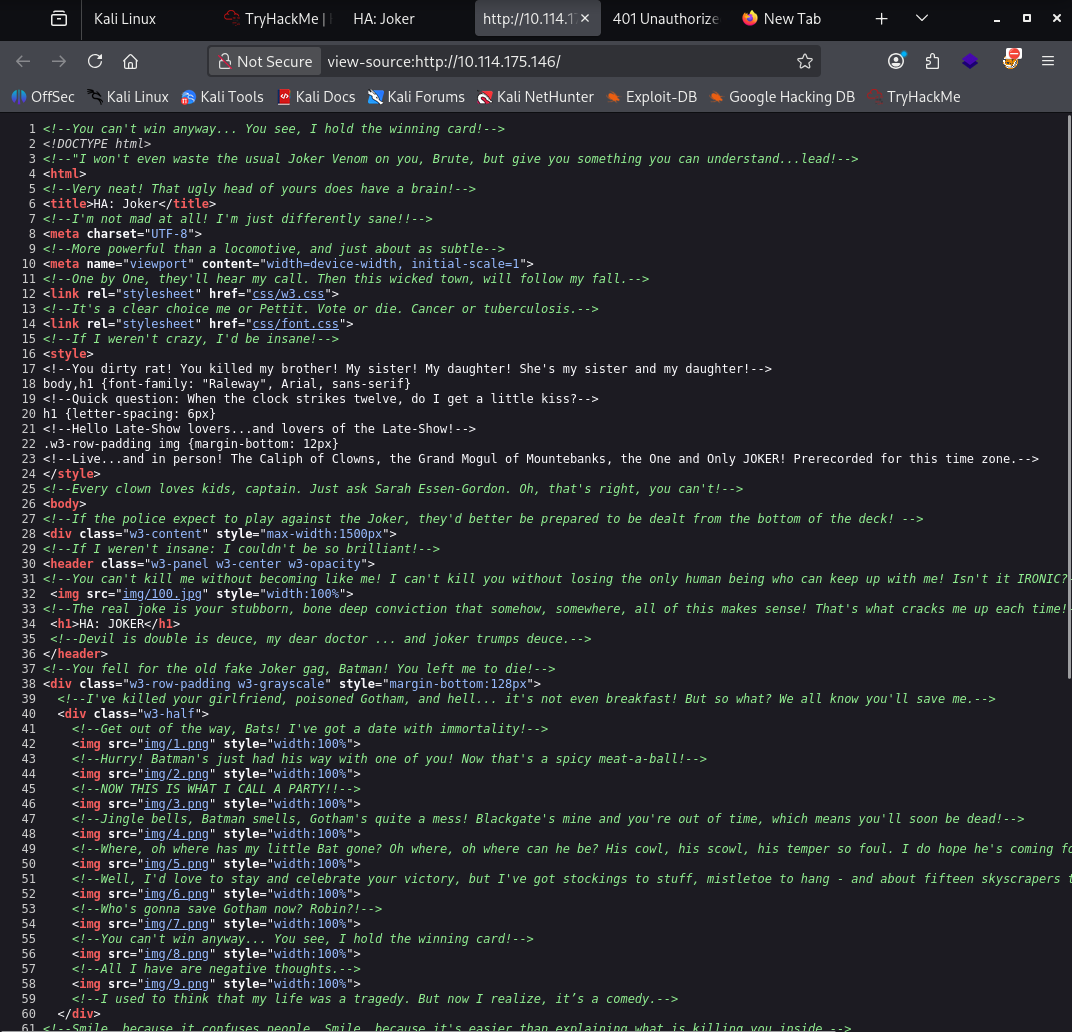Bookmark this page with the star icon
The width and height of the screenshot is (1072, 1032).
(804, 62)
